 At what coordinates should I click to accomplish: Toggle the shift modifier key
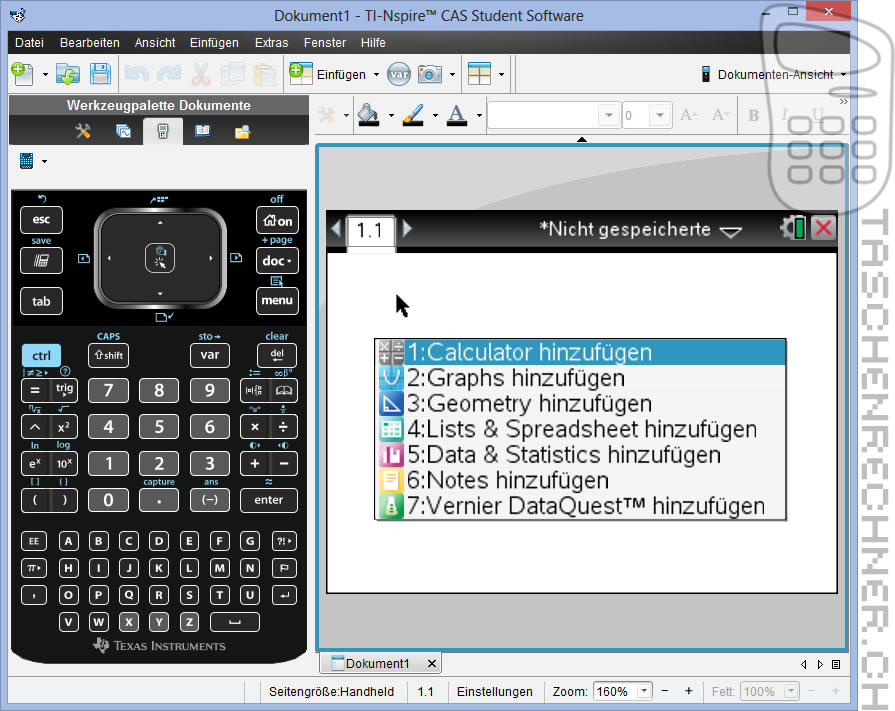108,355
